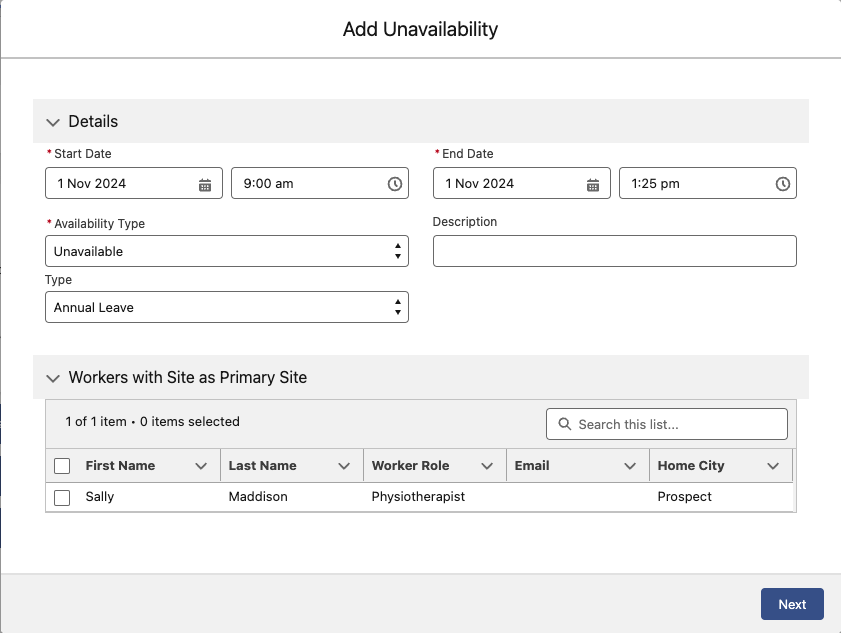Click the search magnifier icon in list

click(565, 424)
